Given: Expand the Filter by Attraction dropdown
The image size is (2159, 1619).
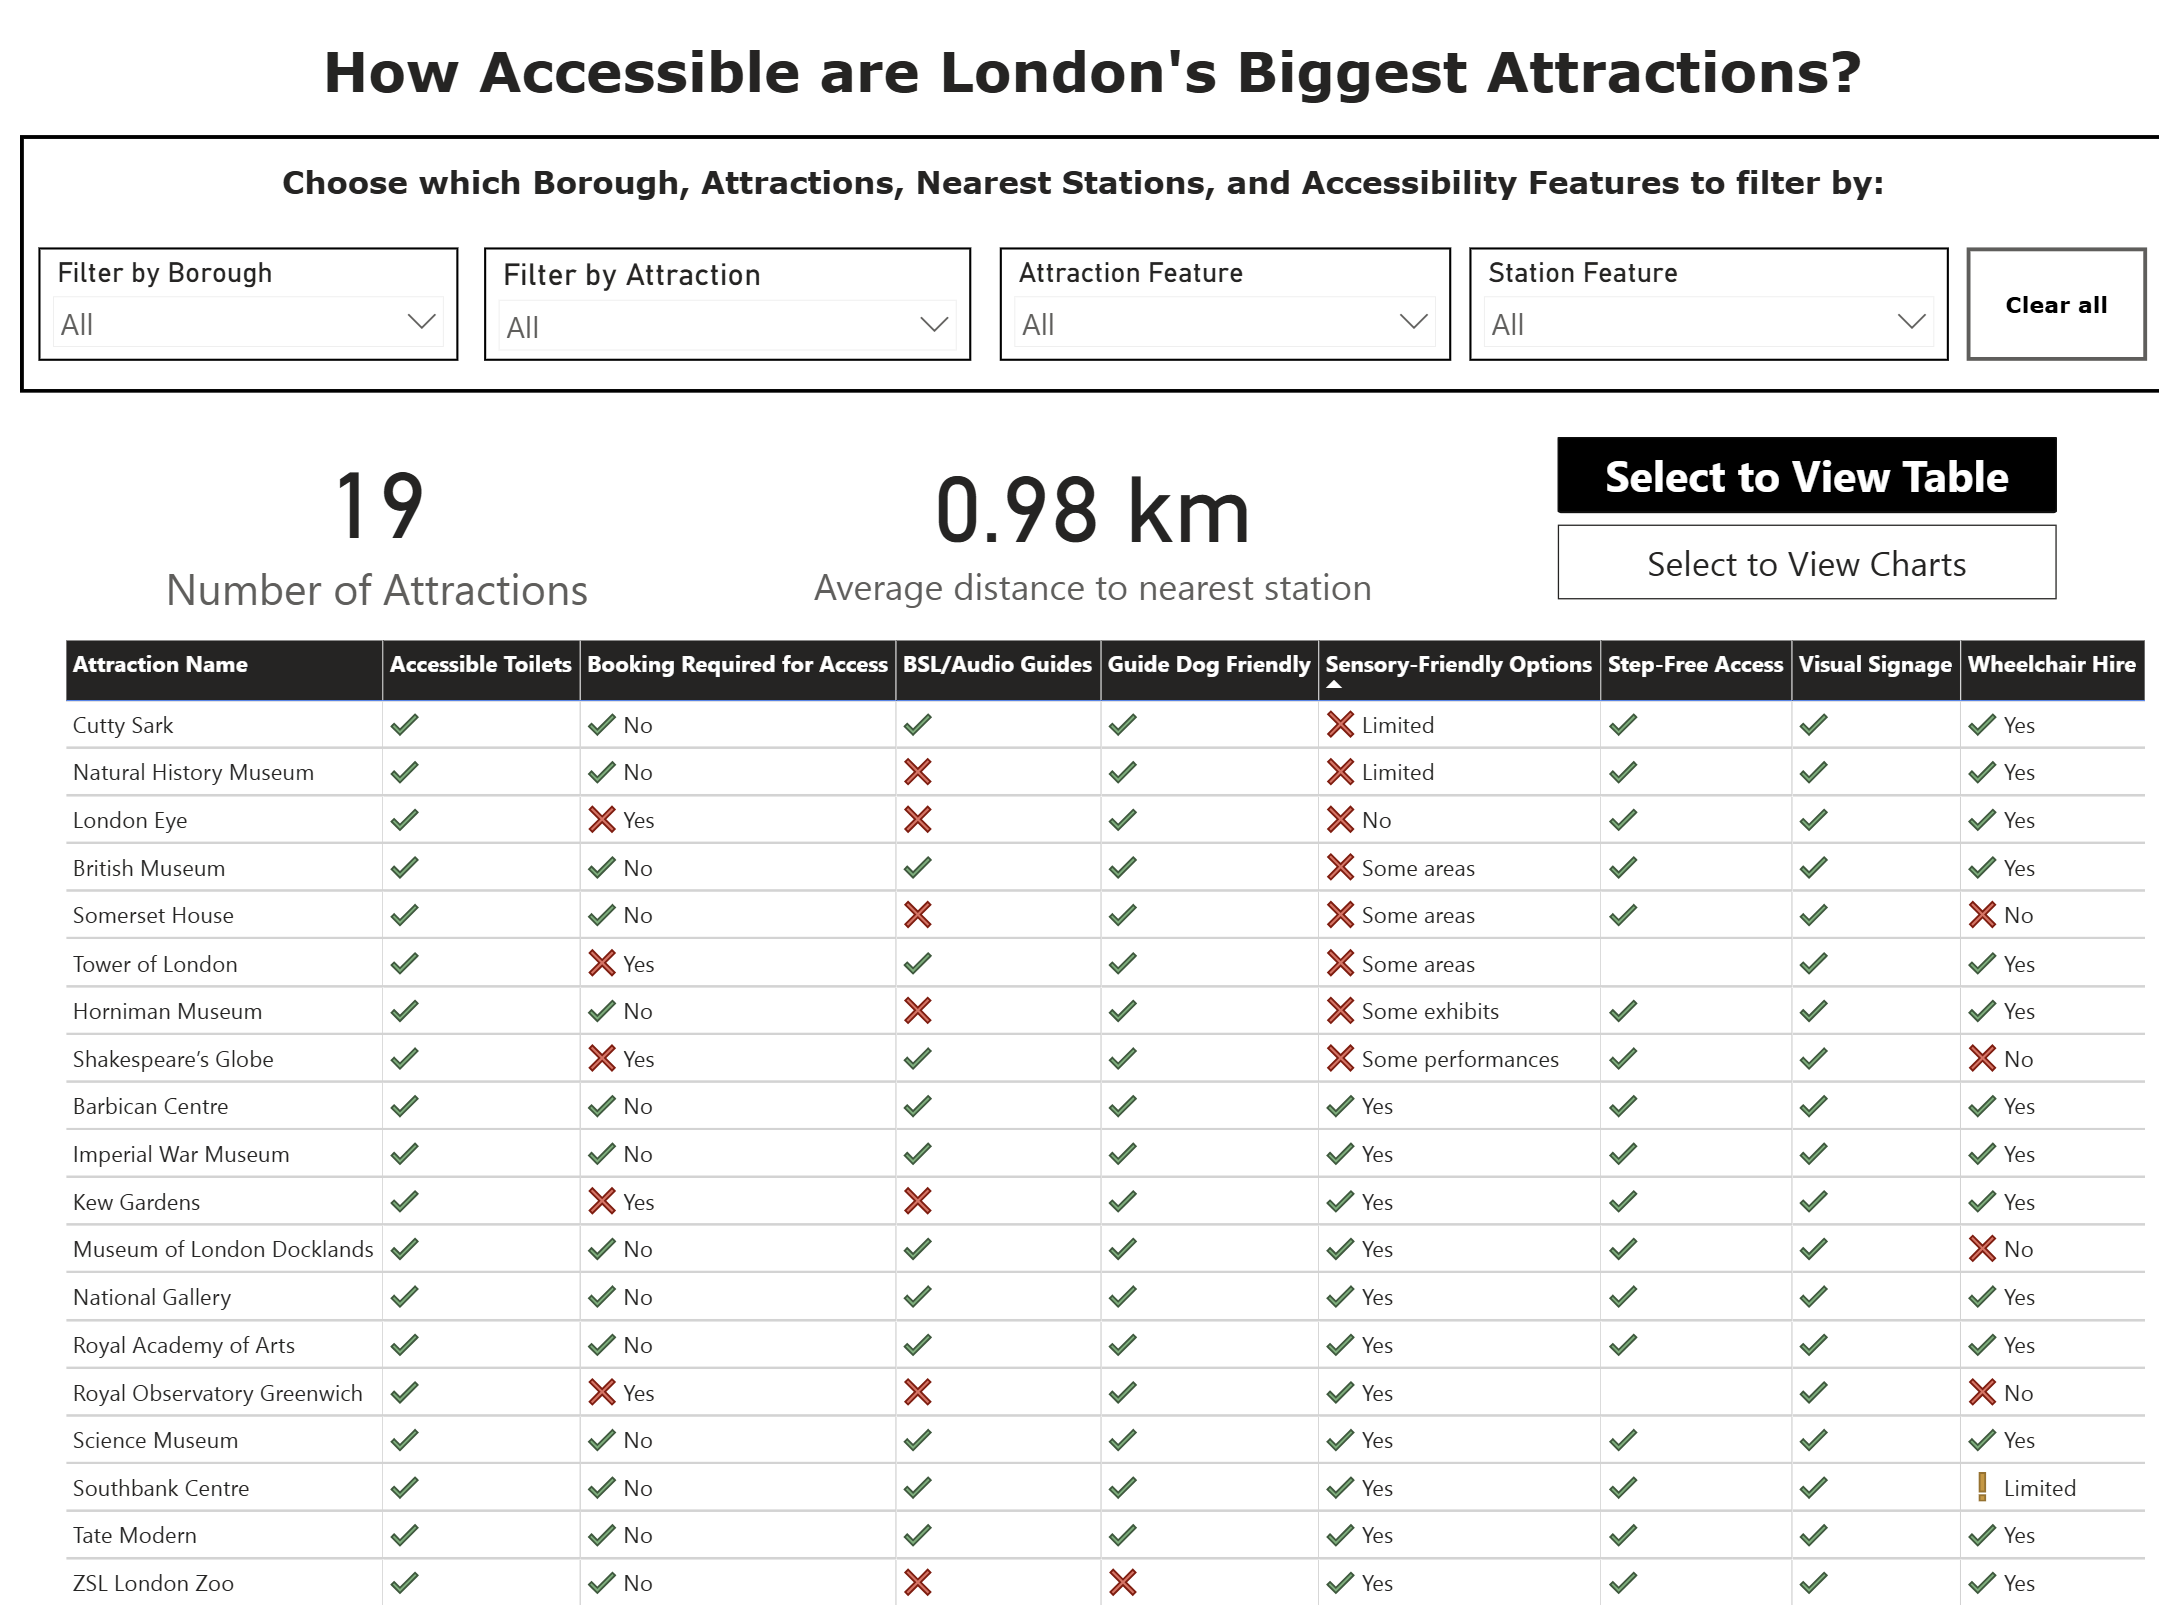Looking at the screenshot, I should pyautogui.click(x=727, y=325).
